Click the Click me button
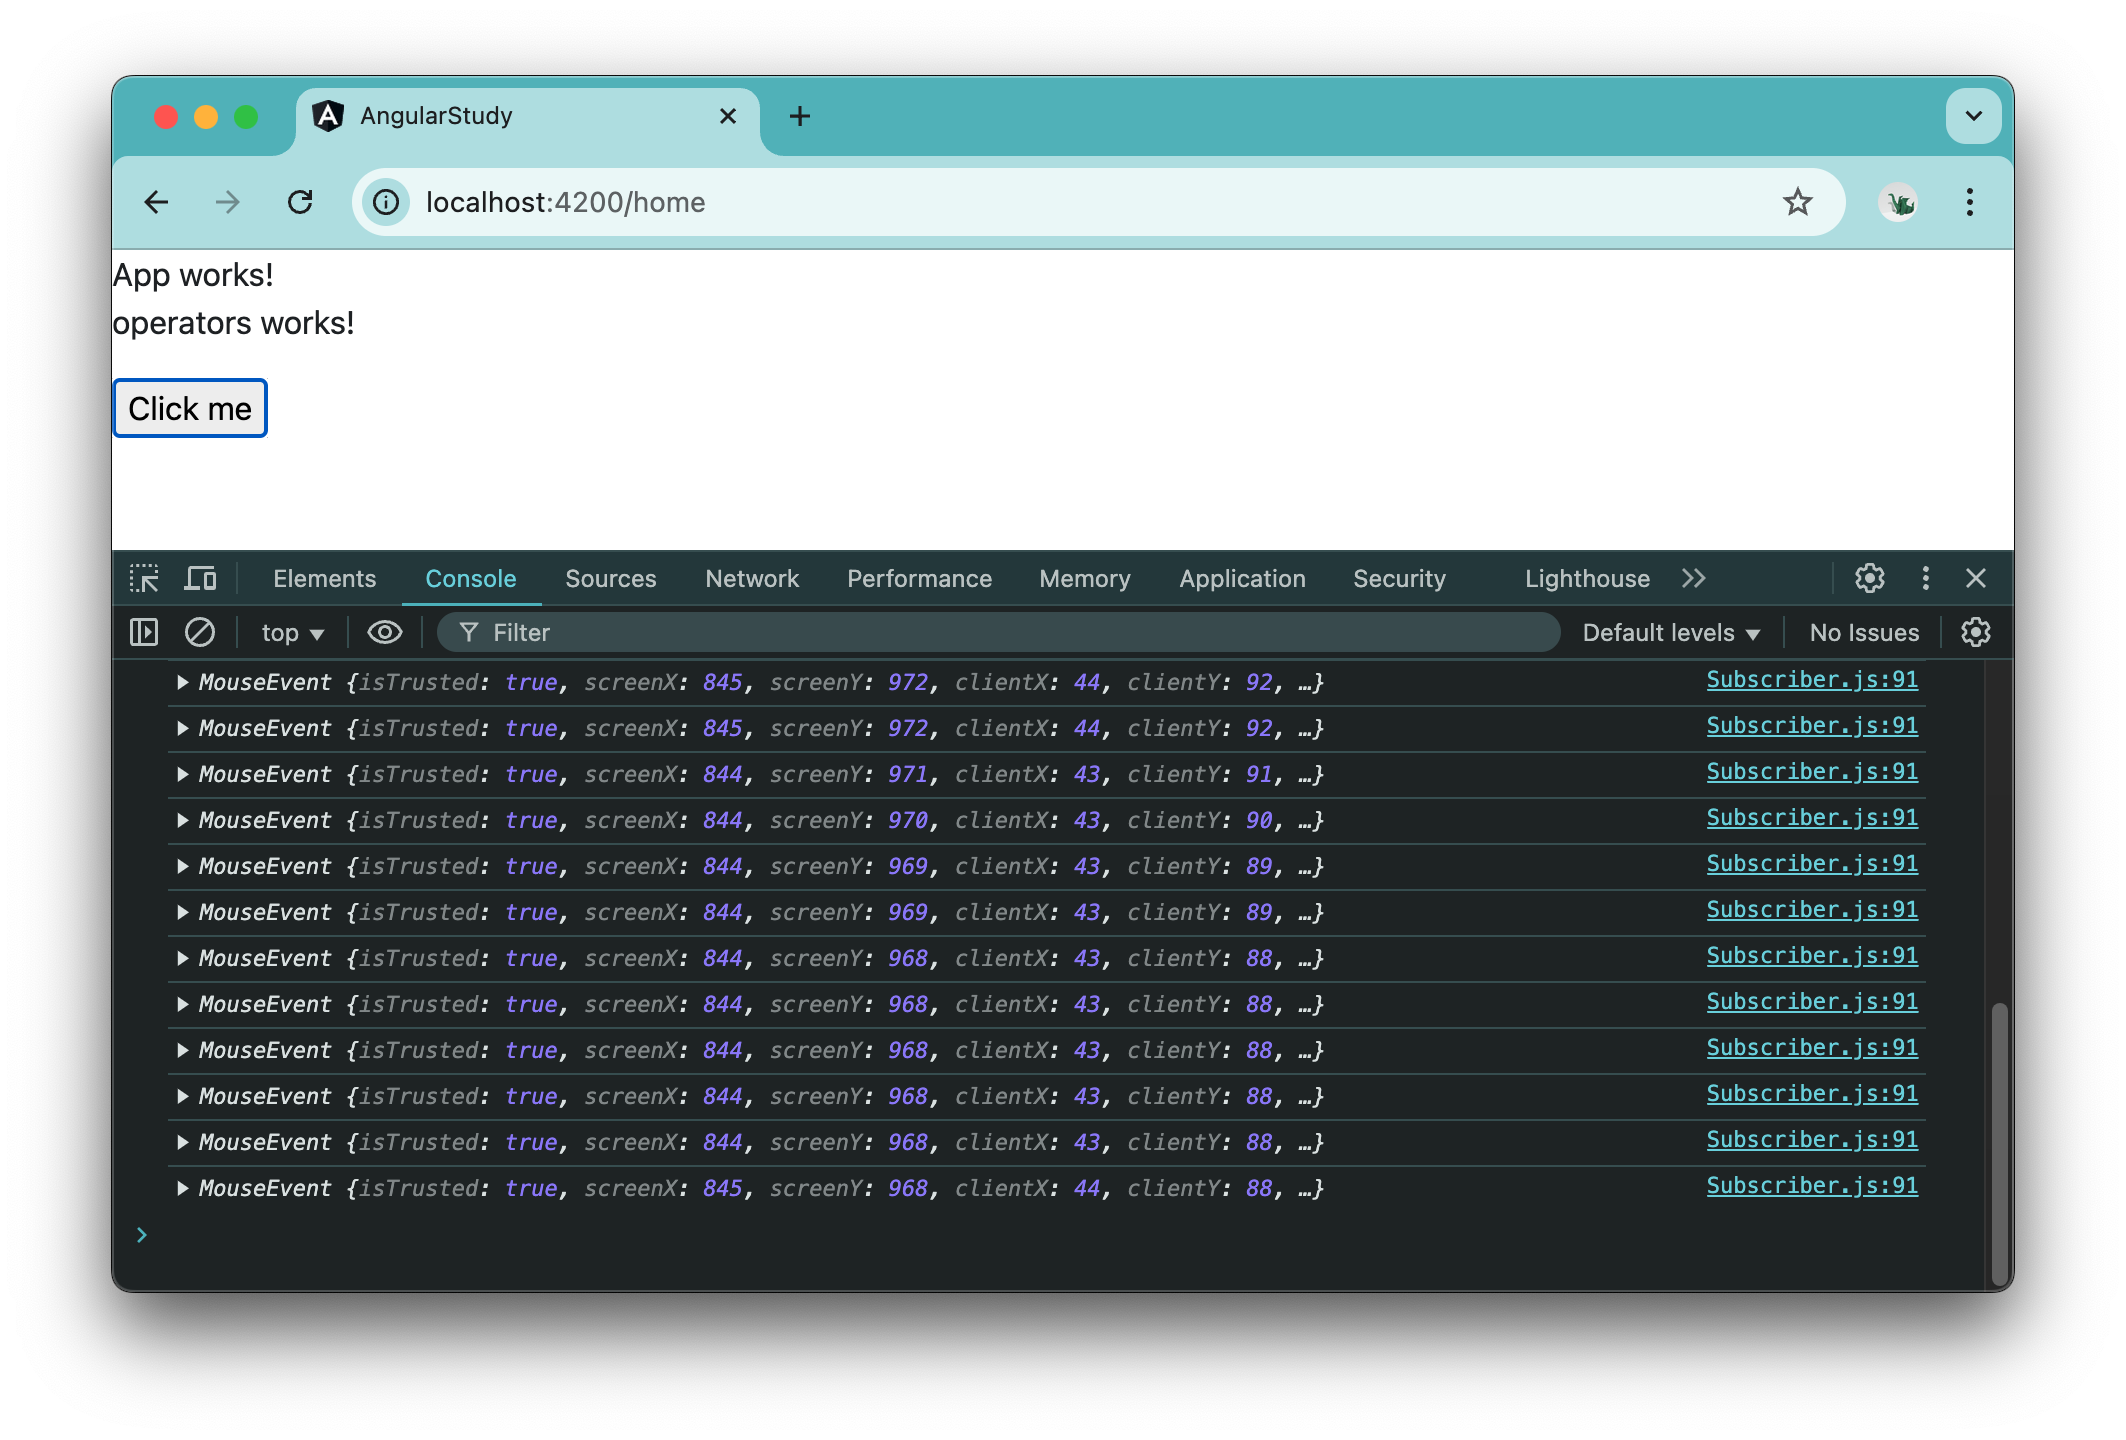Image resolution: width=2126 pixels, height=1440 pixels. pyautogui.click(x=190, y=407)
